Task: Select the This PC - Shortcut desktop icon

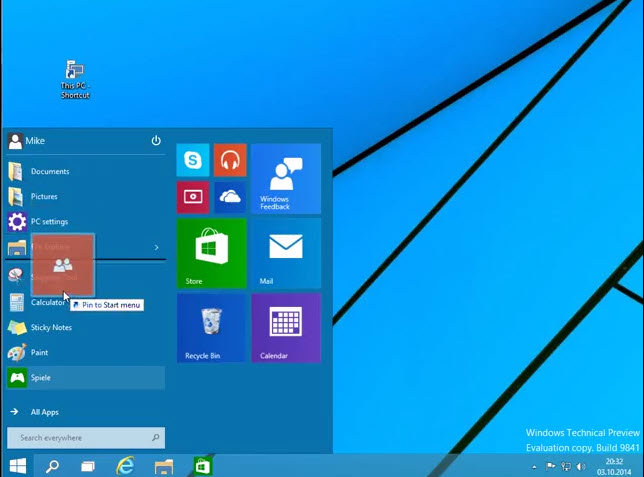Action: pos(75,79)
